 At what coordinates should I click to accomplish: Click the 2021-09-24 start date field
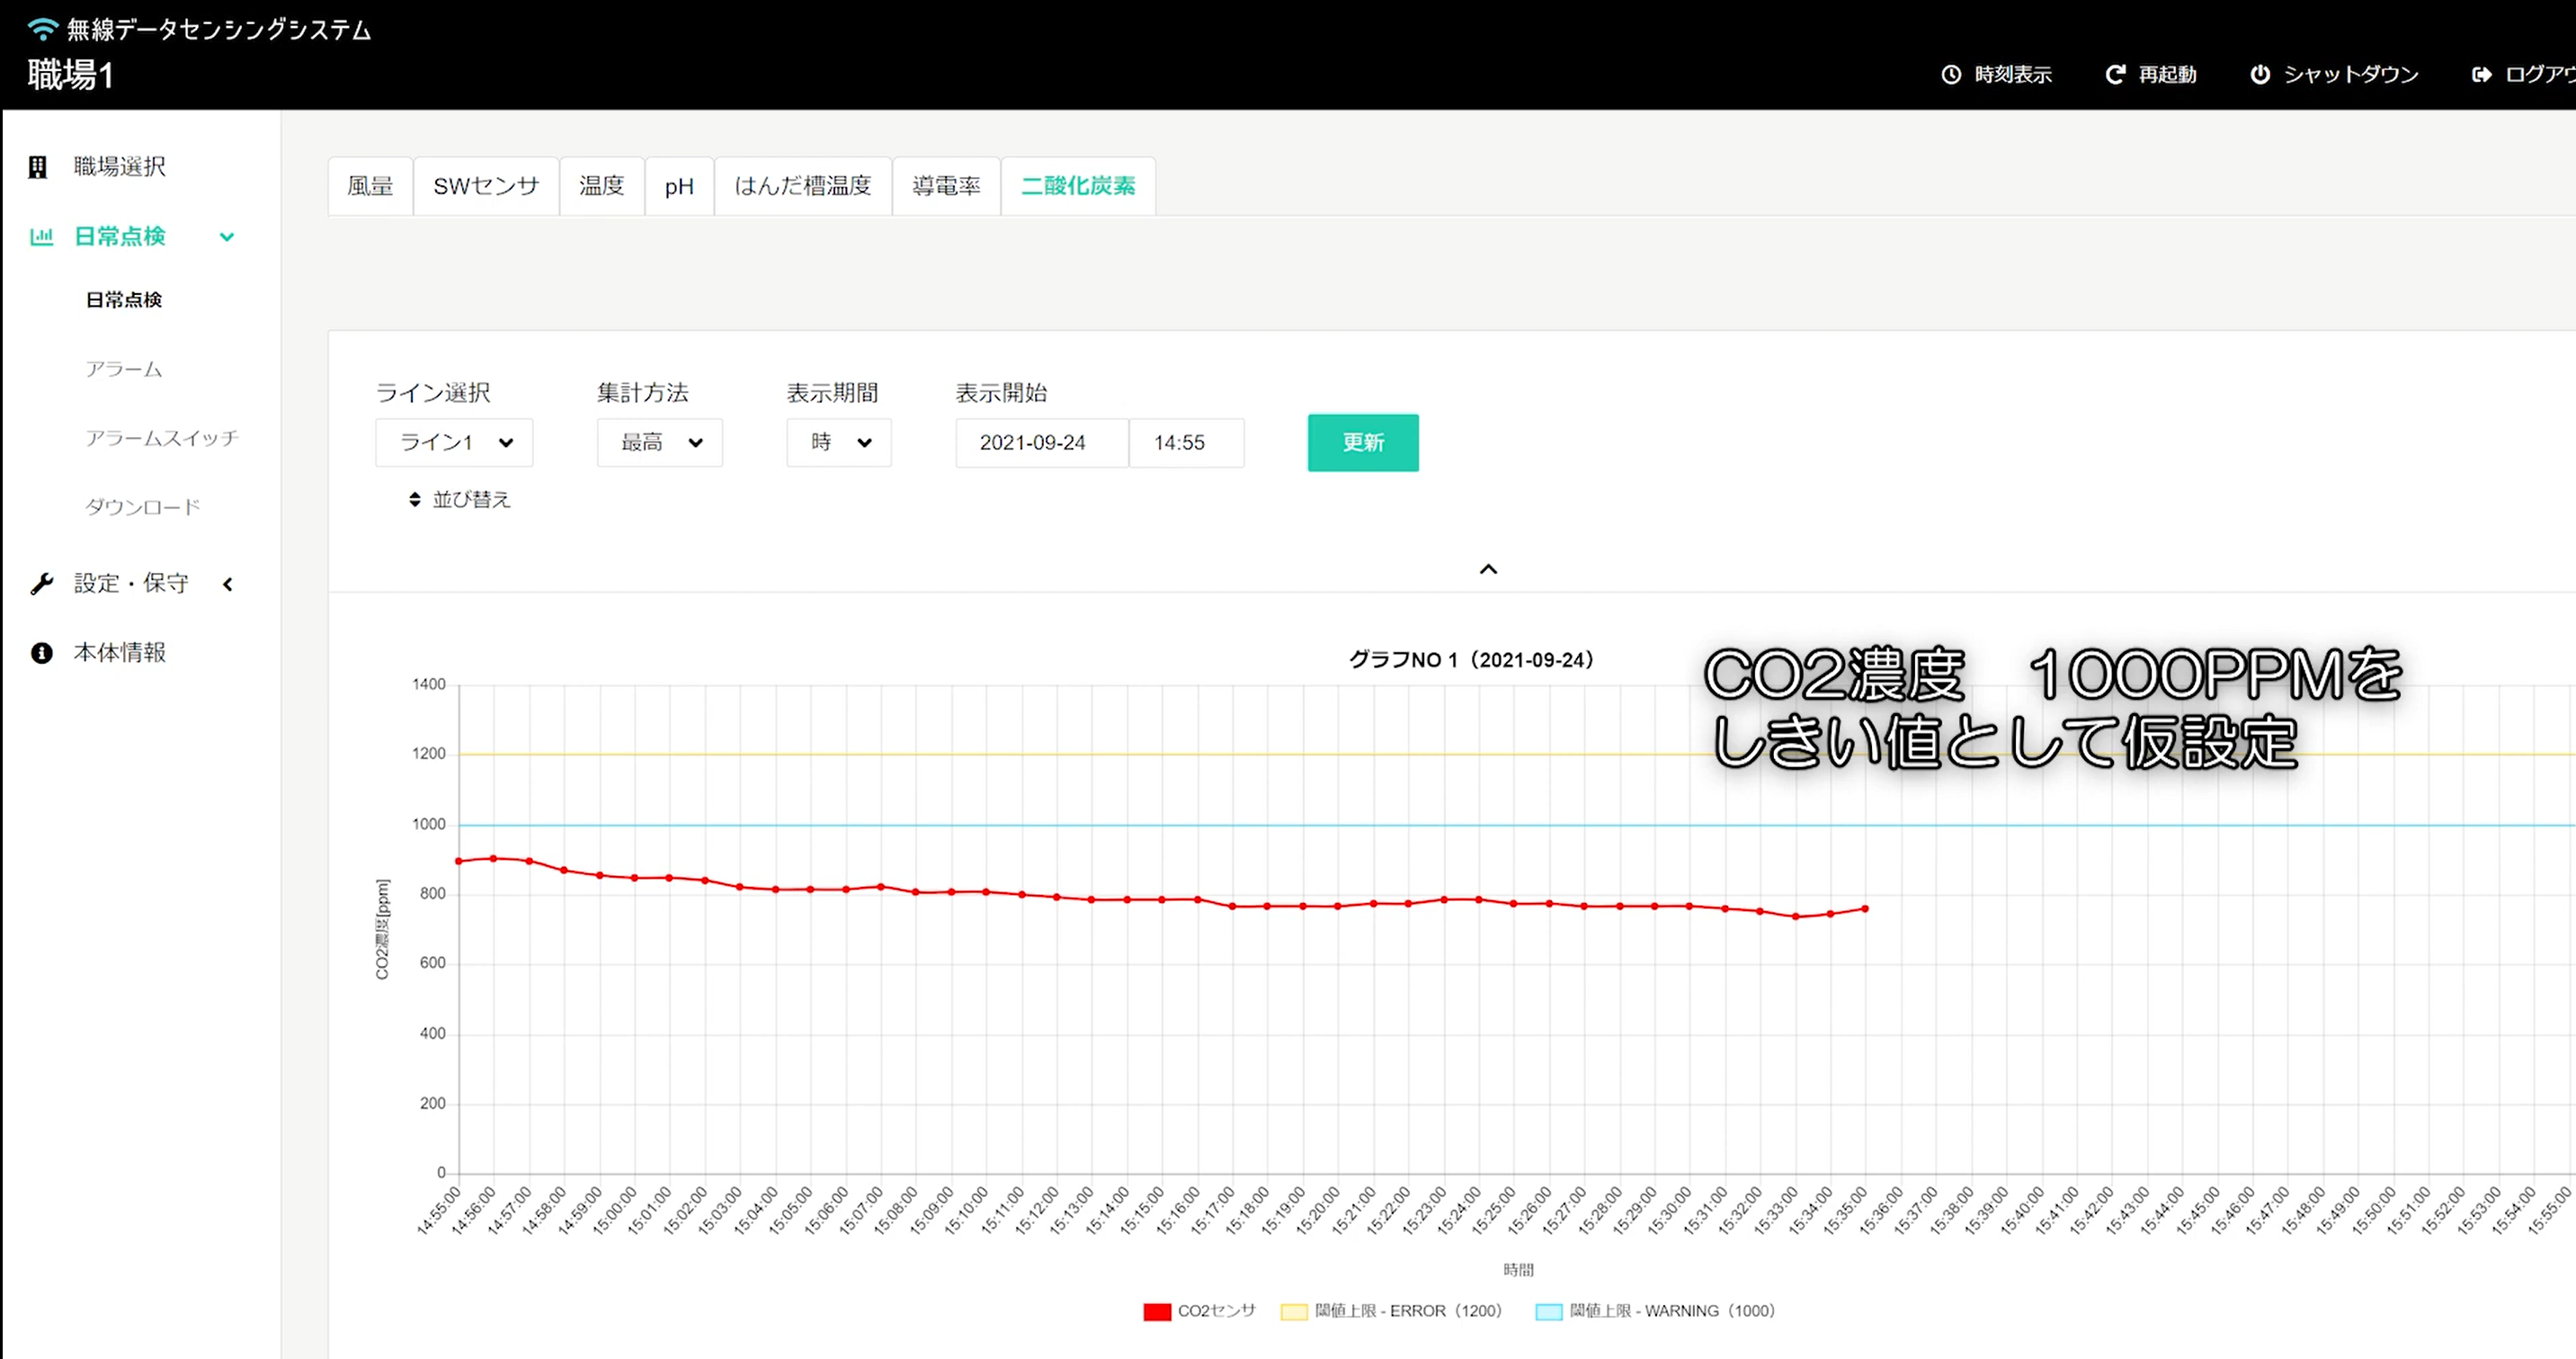tap(1042, 442)
